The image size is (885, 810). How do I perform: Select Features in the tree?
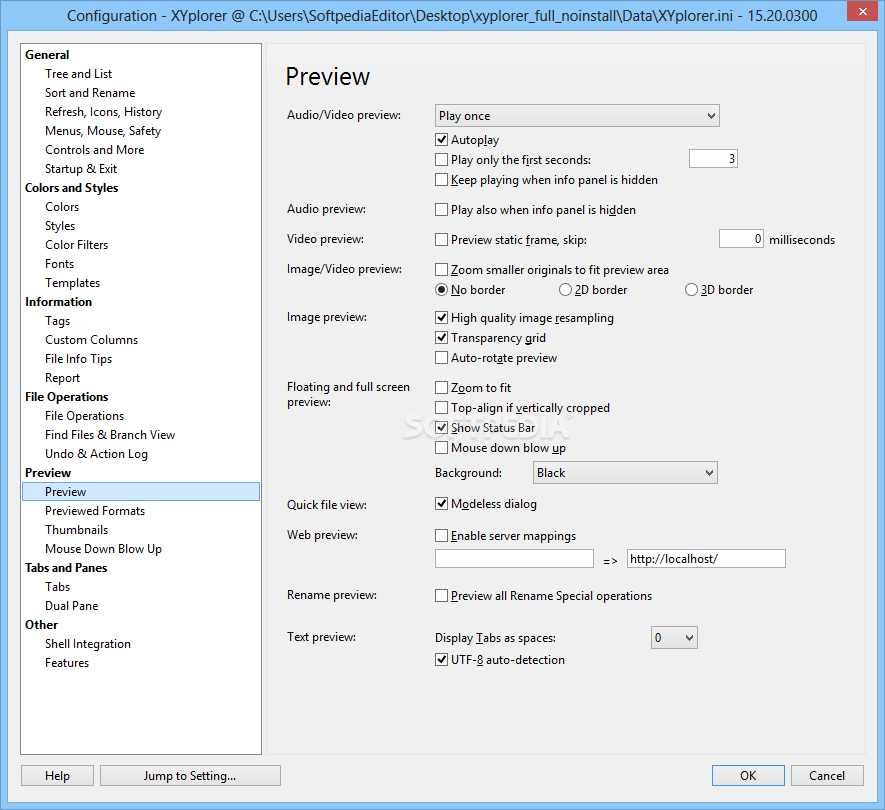pyautogui.click(x=67, y=663)
